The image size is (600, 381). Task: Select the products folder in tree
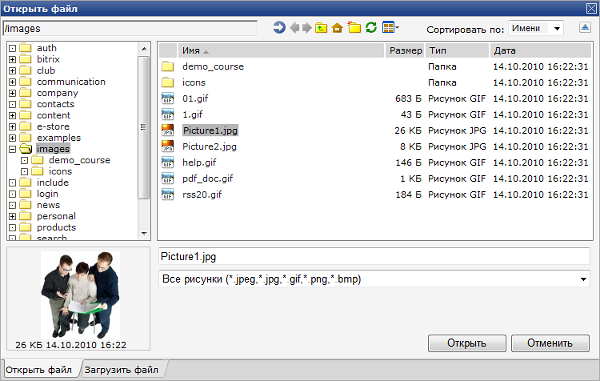56,228
